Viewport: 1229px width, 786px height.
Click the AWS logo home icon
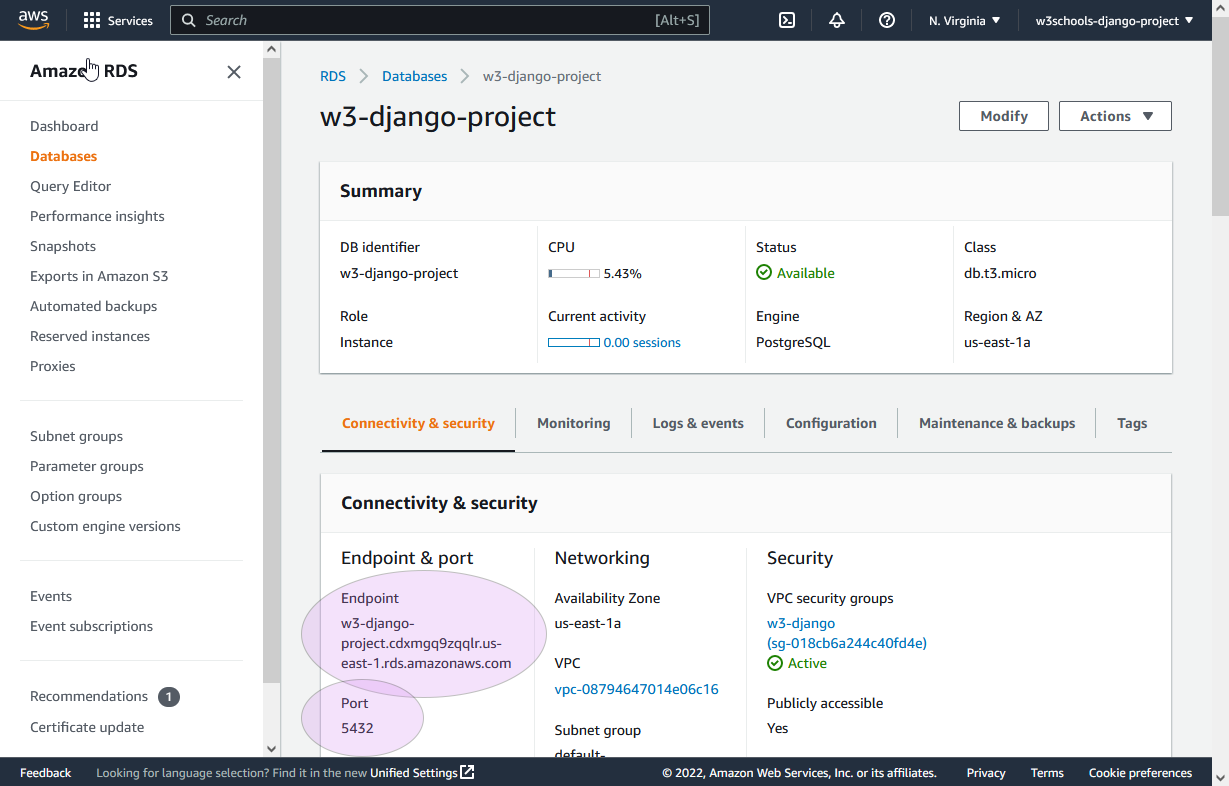[x=33, y=20]
